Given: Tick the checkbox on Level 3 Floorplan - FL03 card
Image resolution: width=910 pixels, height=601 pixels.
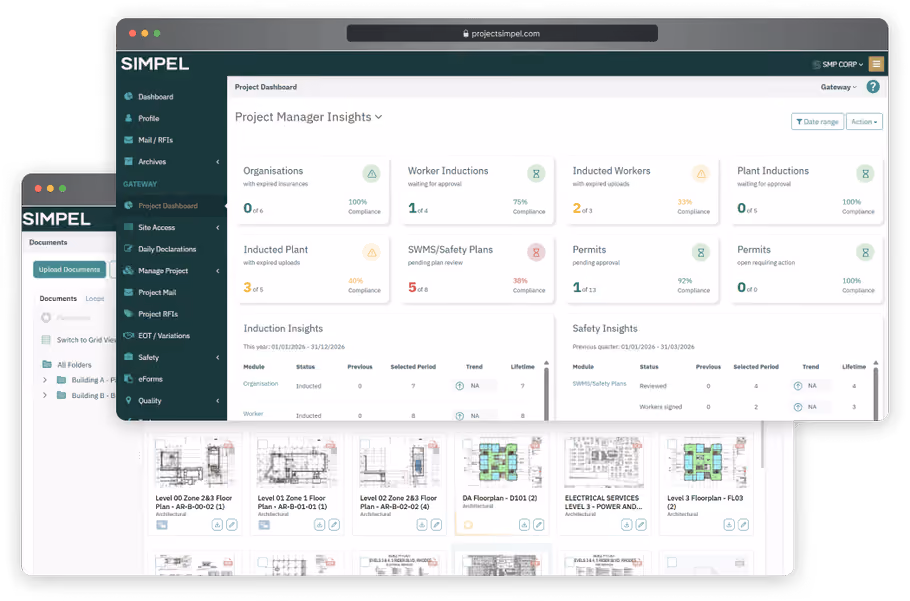Looking at the screenshot, I should pyautogui.click(x=672, y=444).
